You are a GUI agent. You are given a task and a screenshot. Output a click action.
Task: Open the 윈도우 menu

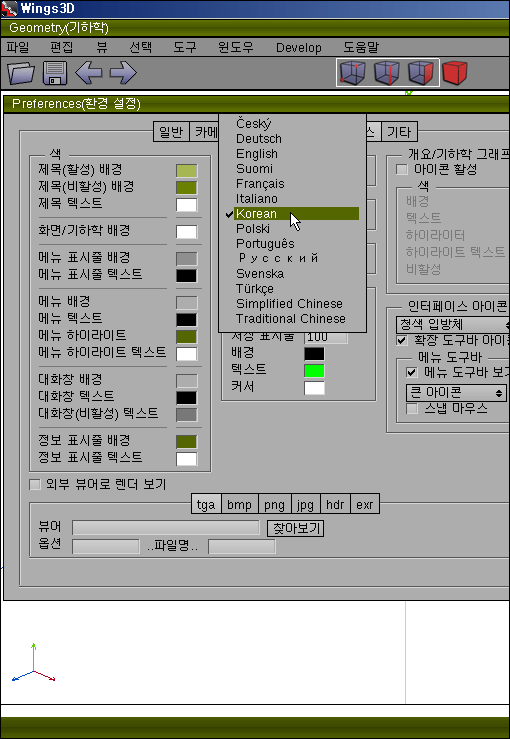point(235,47)
